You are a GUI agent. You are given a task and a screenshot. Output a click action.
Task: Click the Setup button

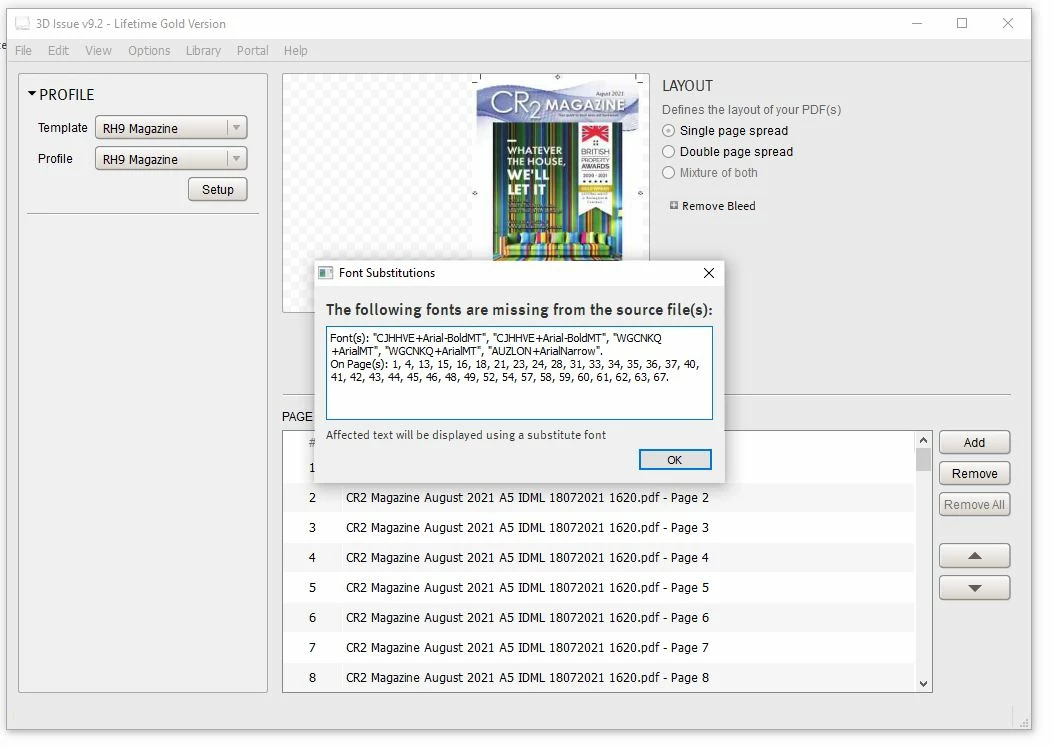[x=218, y=189]
